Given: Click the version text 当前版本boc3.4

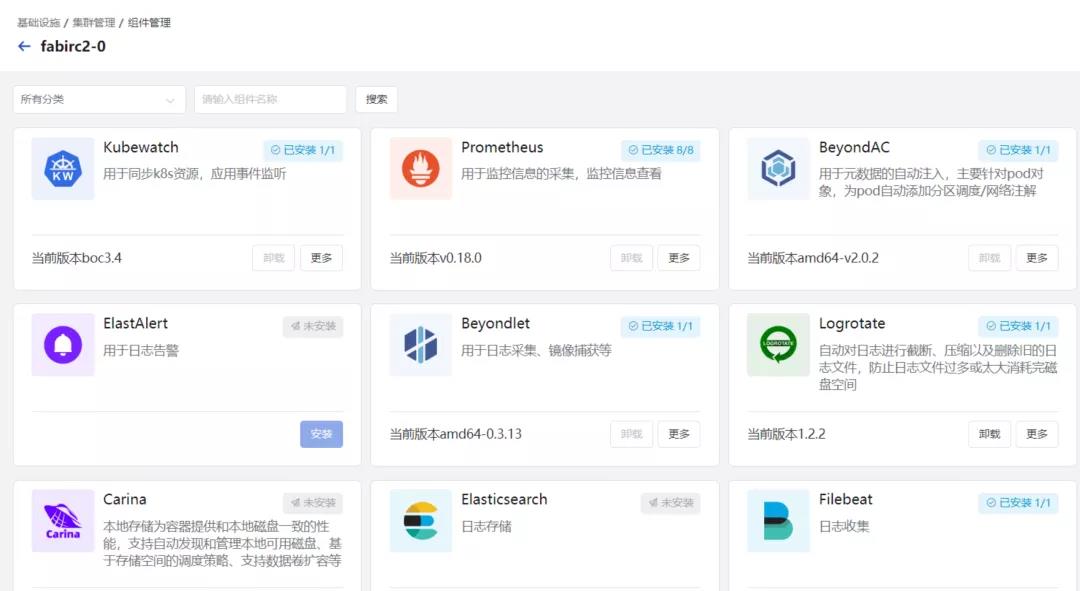Looking at the screenshot, I should click(76, 258).
